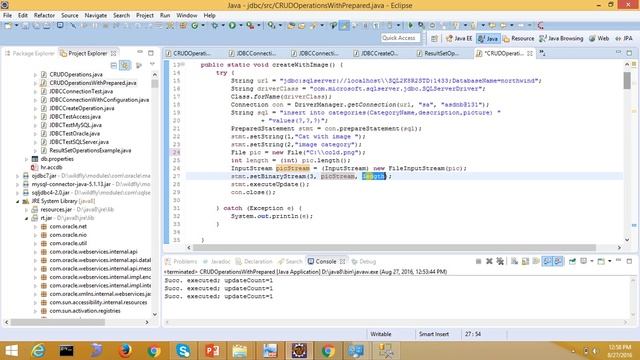640x360 pixels.
Task: Expand JDBCTestMySQL.java tree node
Action: coord(35,125)
